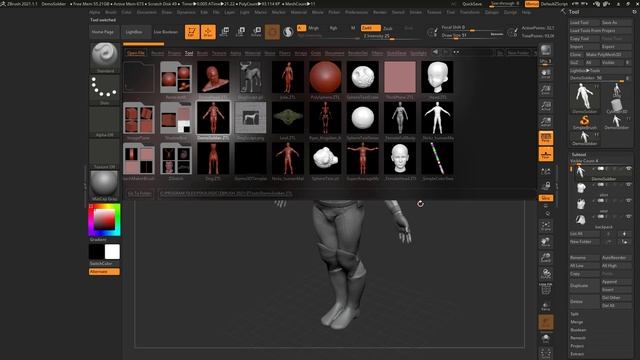This screenshot has width=640, height=360.
Task: Click the QuickSave button
Action: [472, 4]
